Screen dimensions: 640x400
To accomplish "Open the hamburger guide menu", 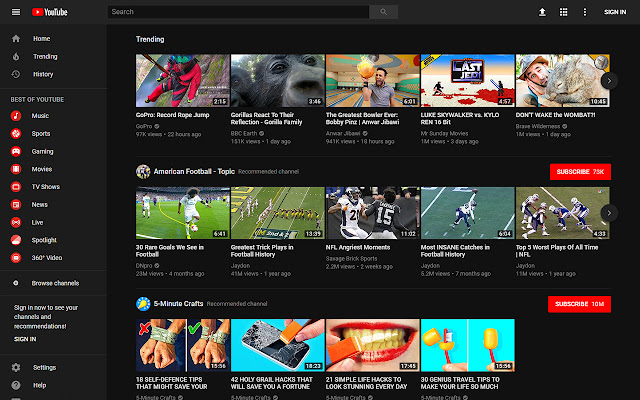I will pos(15,12).
